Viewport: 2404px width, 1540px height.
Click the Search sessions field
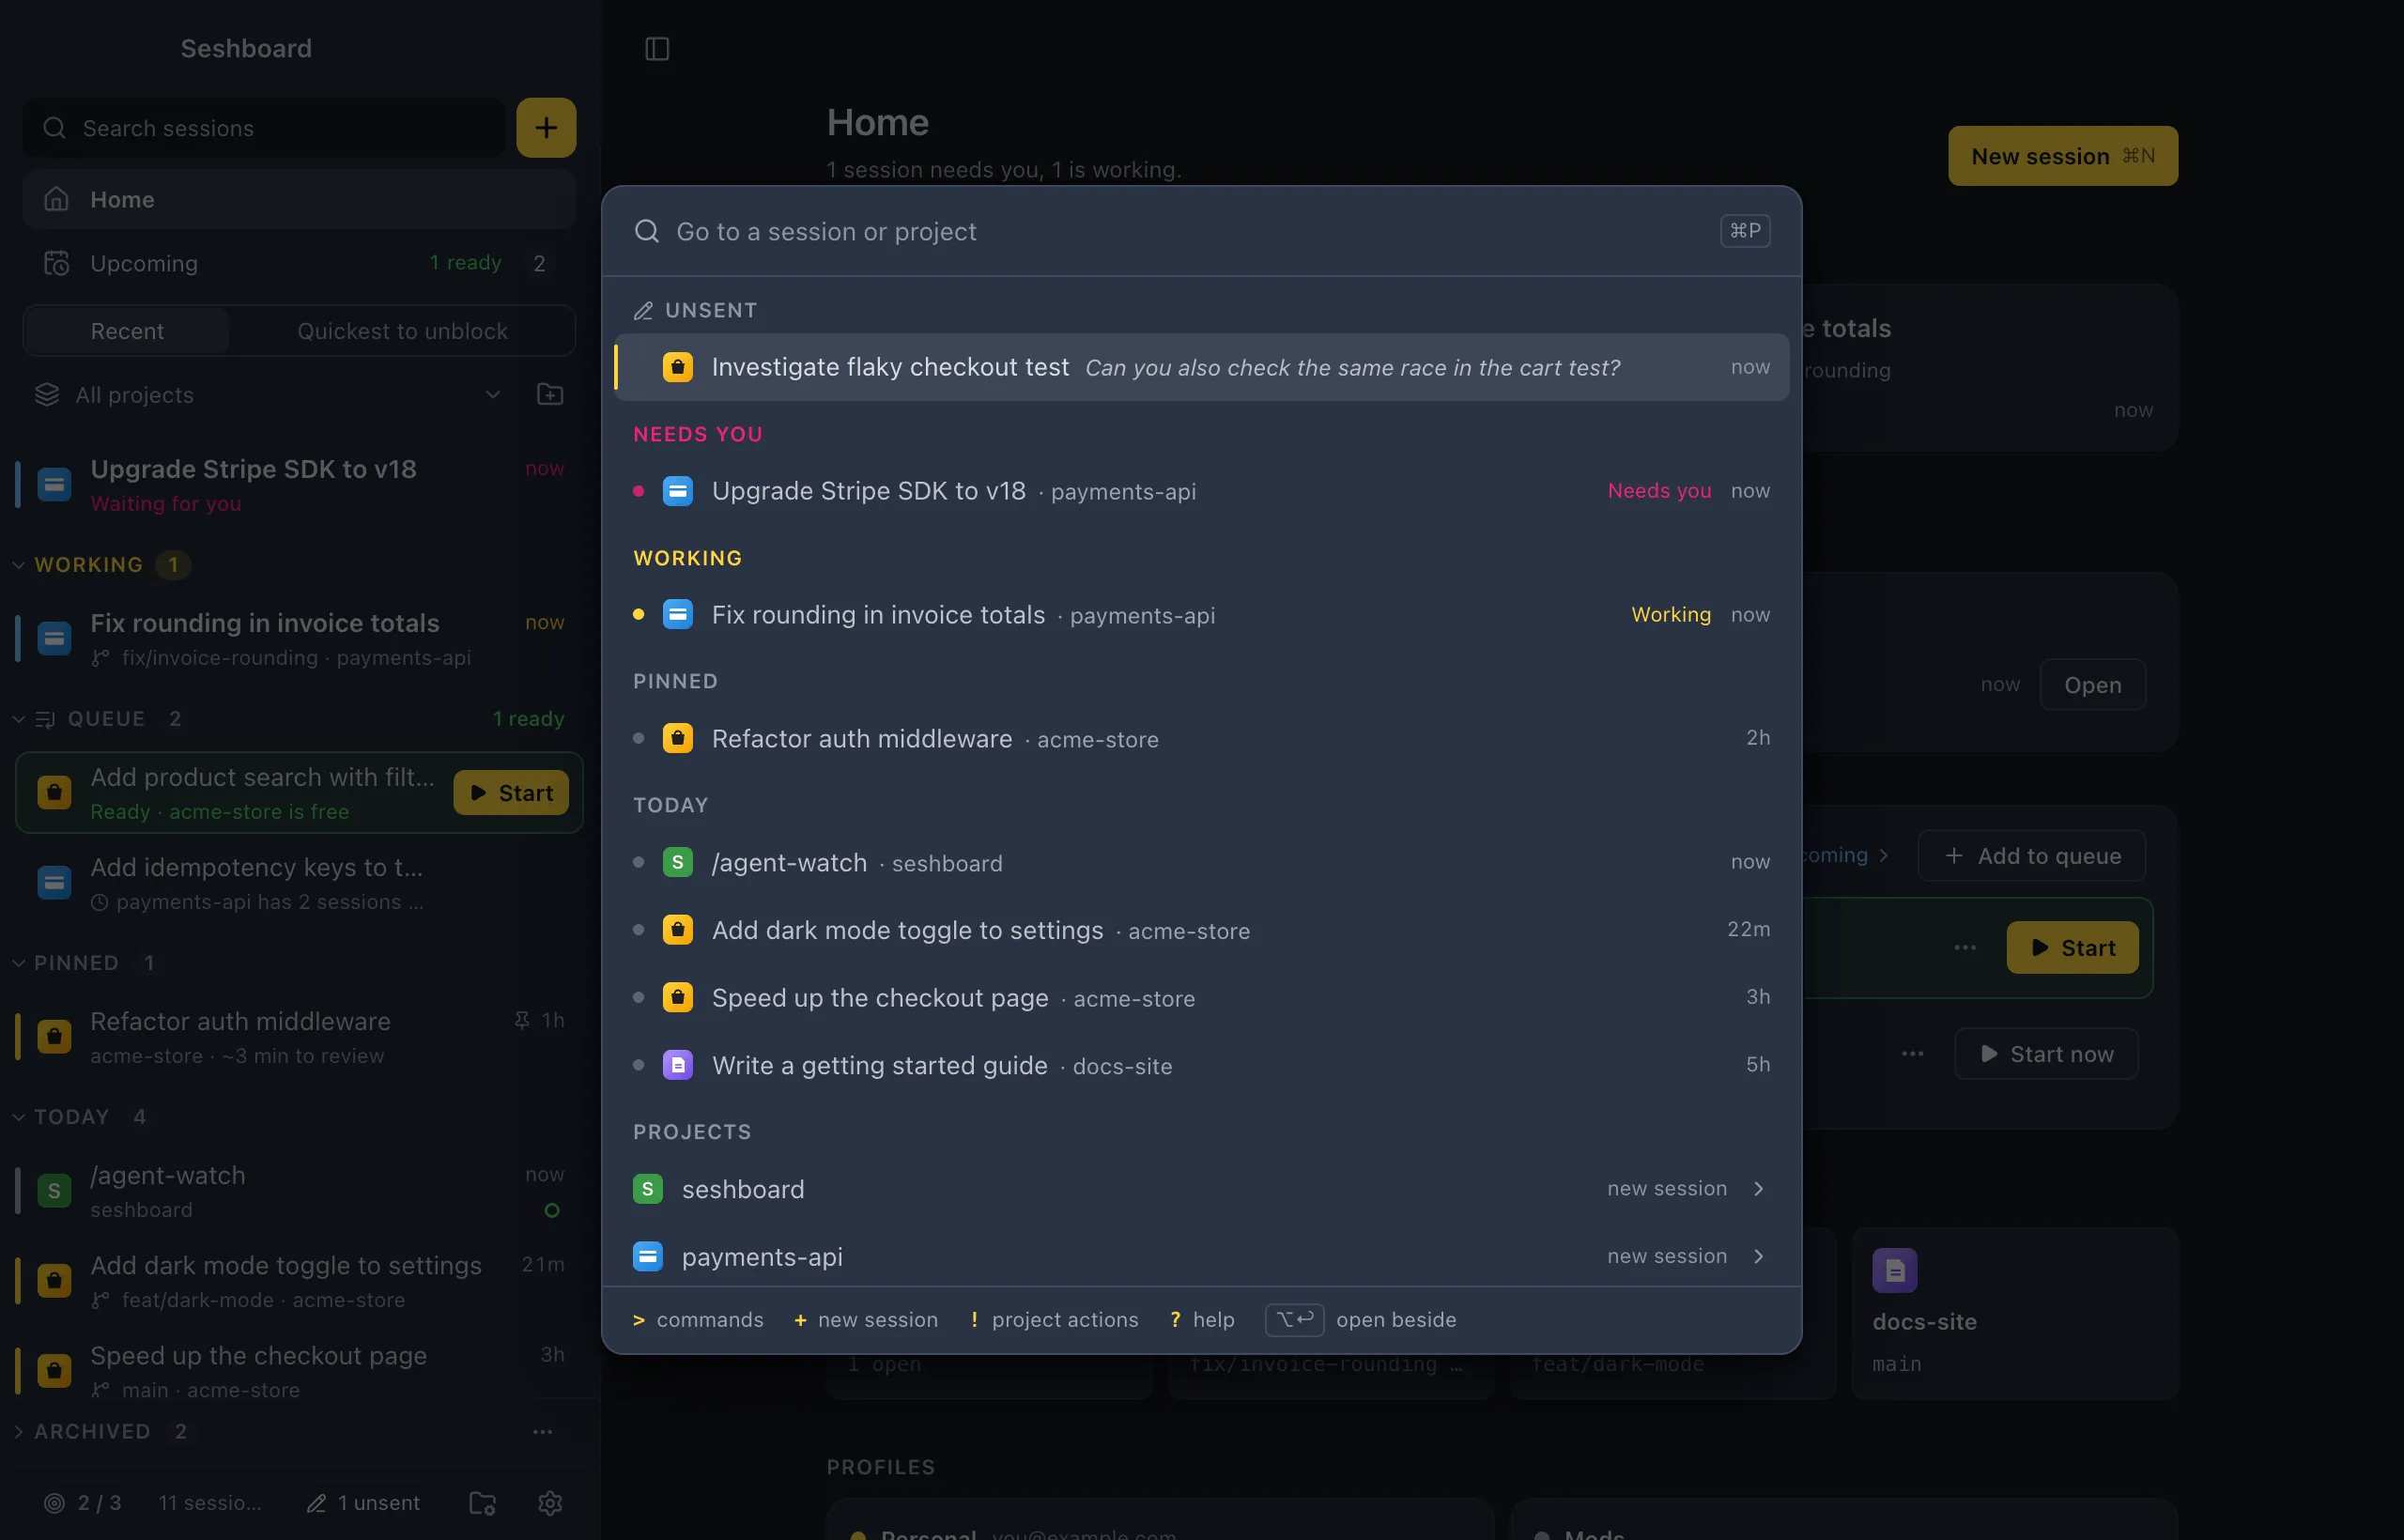click(264, 127)
